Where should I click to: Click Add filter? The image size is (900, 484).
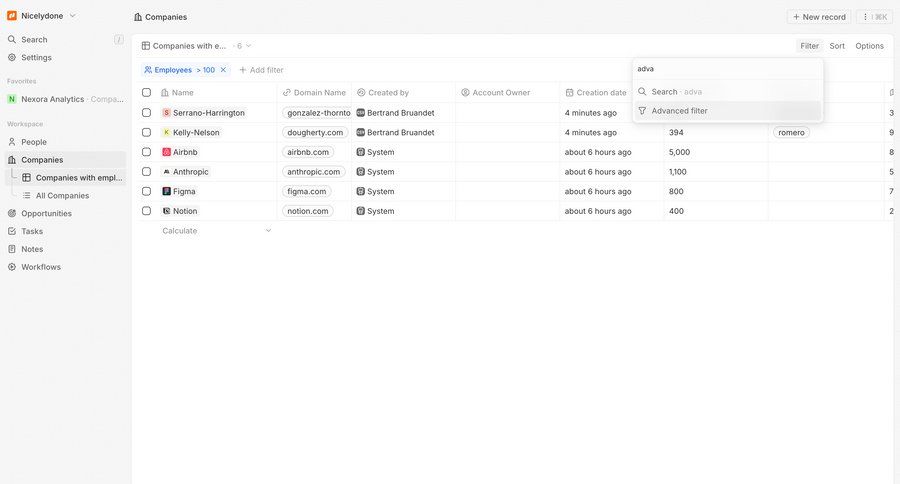click(x=261, y=69)
